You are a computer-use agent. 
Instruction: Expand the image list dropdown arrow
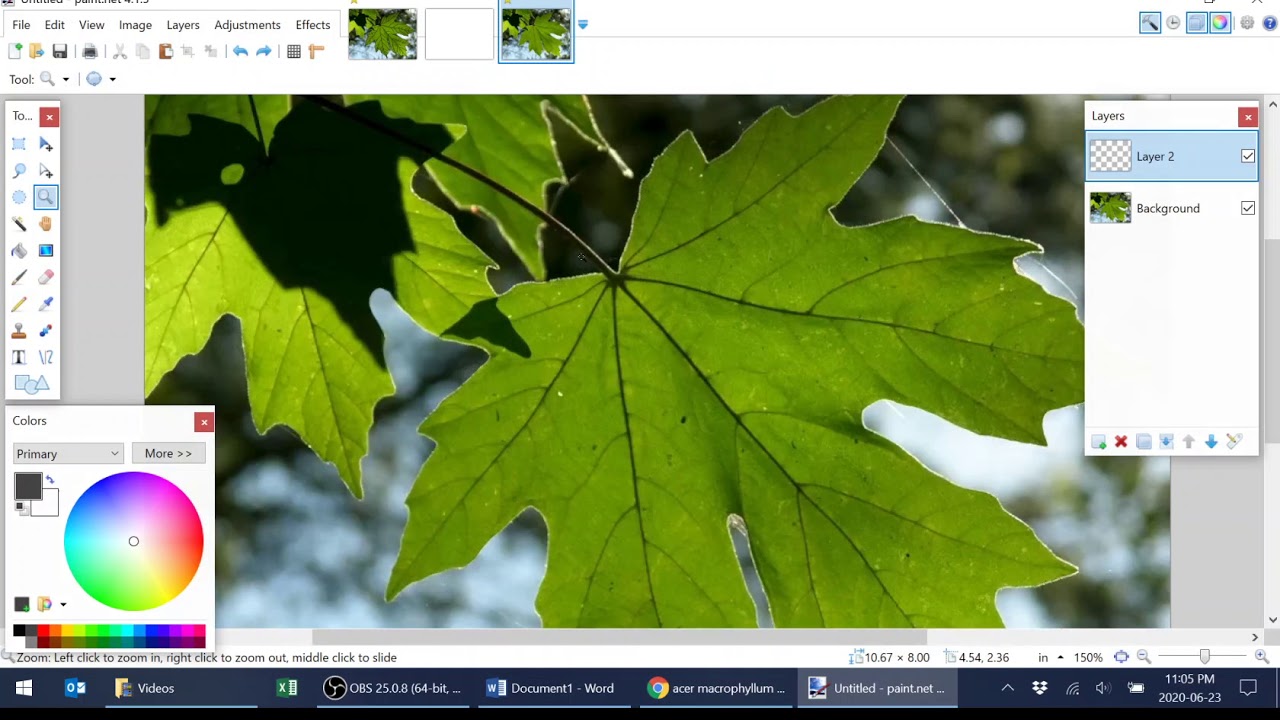pos(583,25)
